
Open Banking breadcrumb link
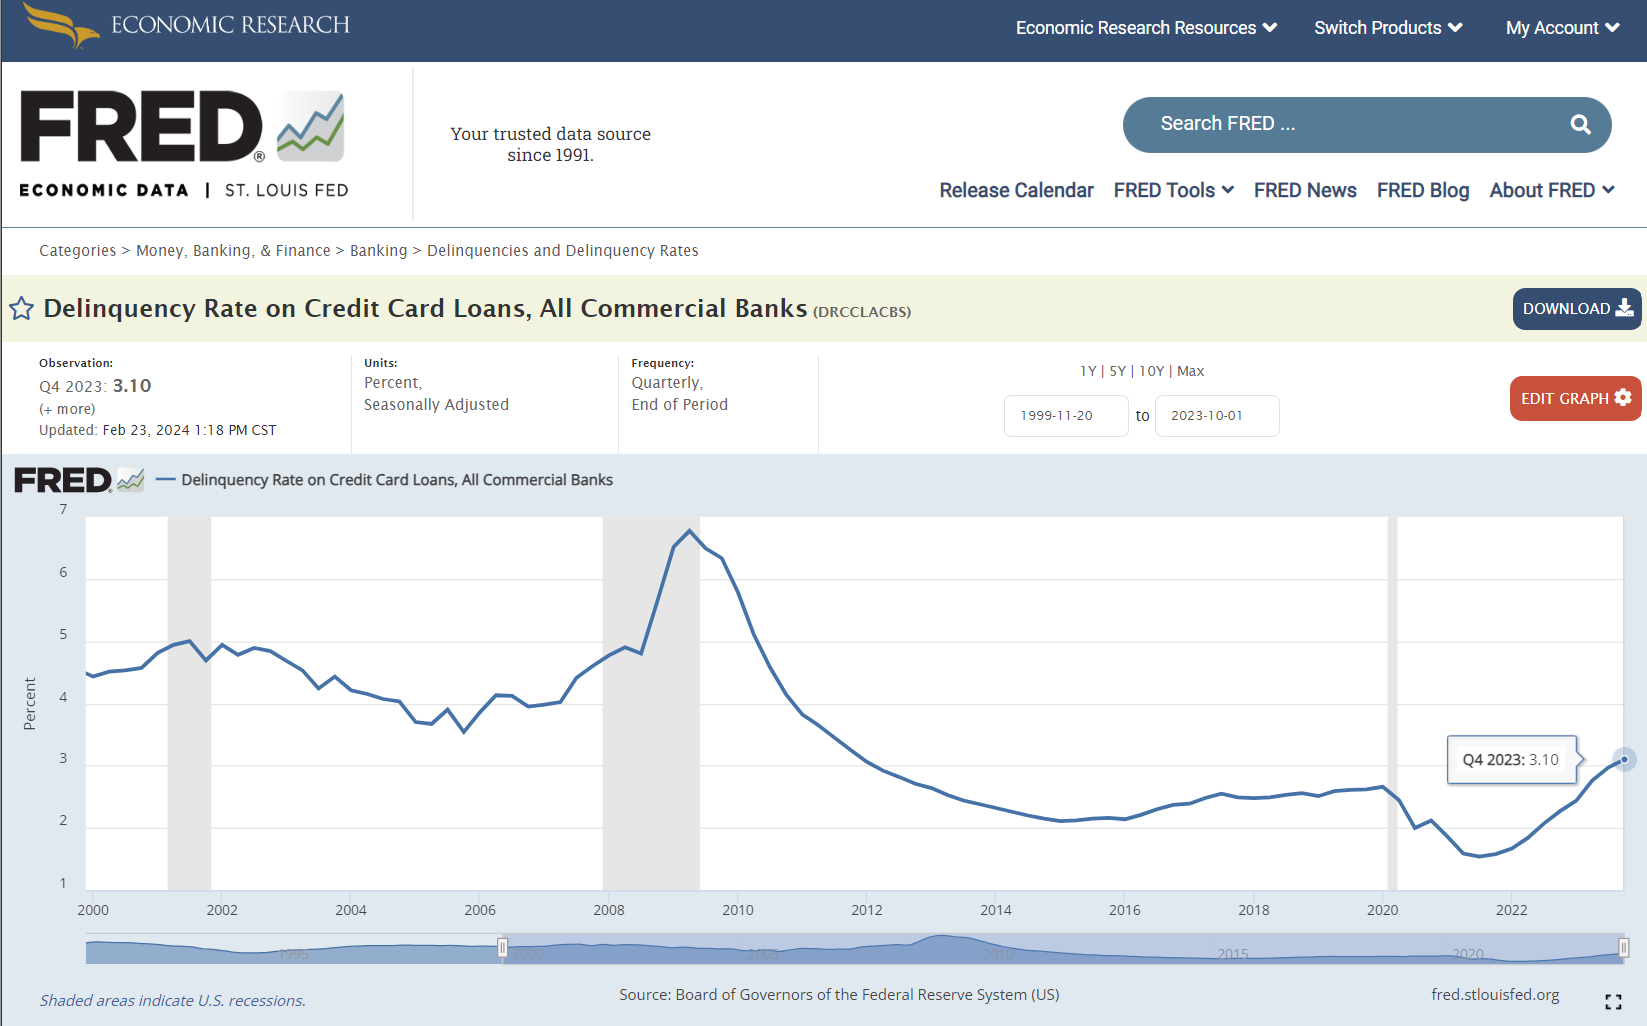click(379, 251)
